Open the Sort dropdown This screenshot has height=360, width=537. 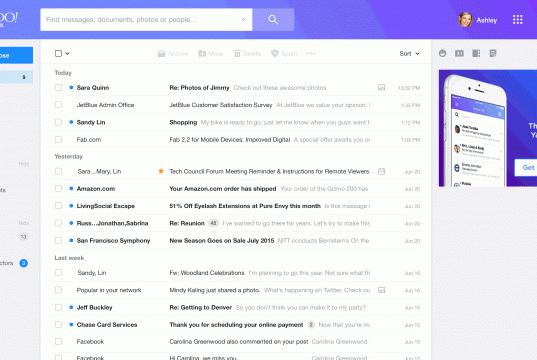409,53
